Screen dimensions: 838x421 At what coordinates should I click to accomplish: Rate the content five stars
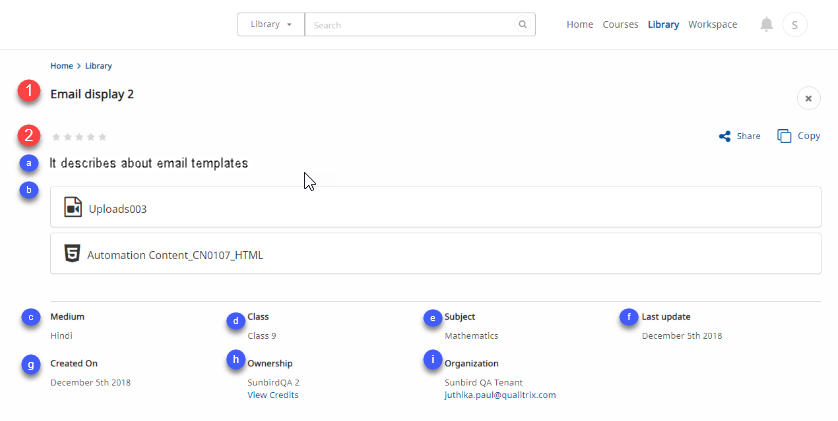102,137
